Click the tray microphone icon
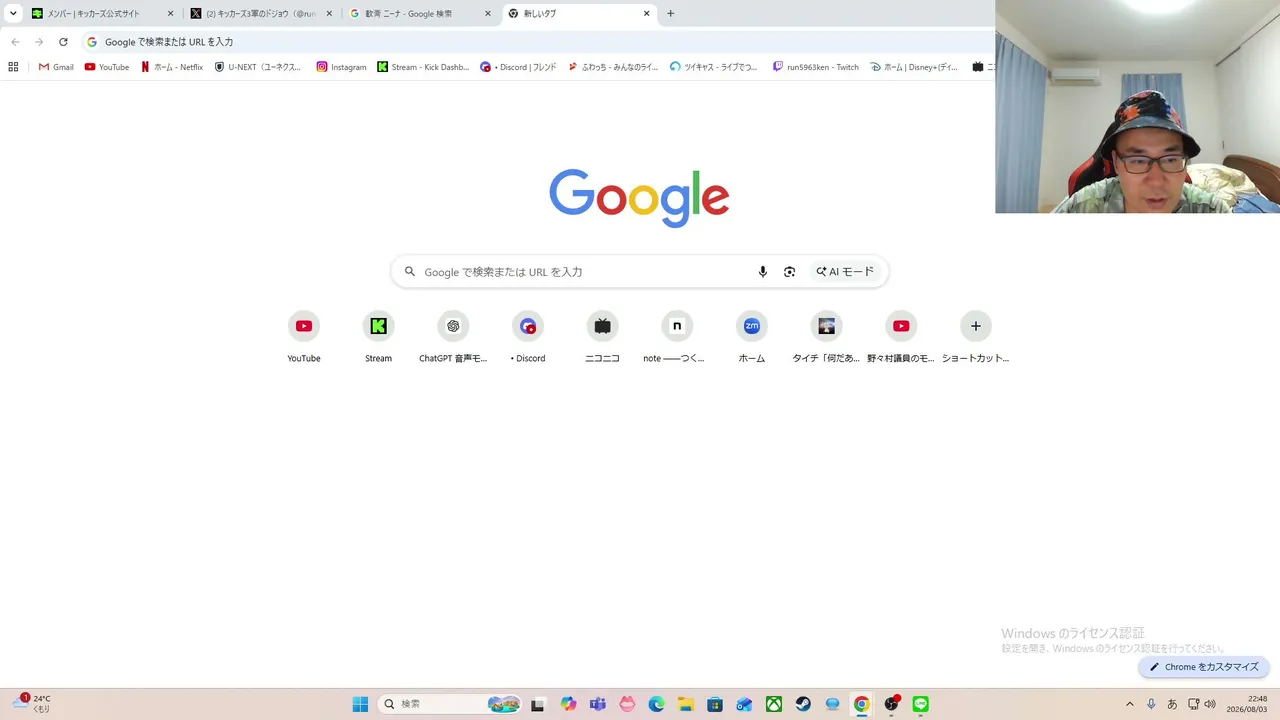1280x720 pixels. [1152, 704]
